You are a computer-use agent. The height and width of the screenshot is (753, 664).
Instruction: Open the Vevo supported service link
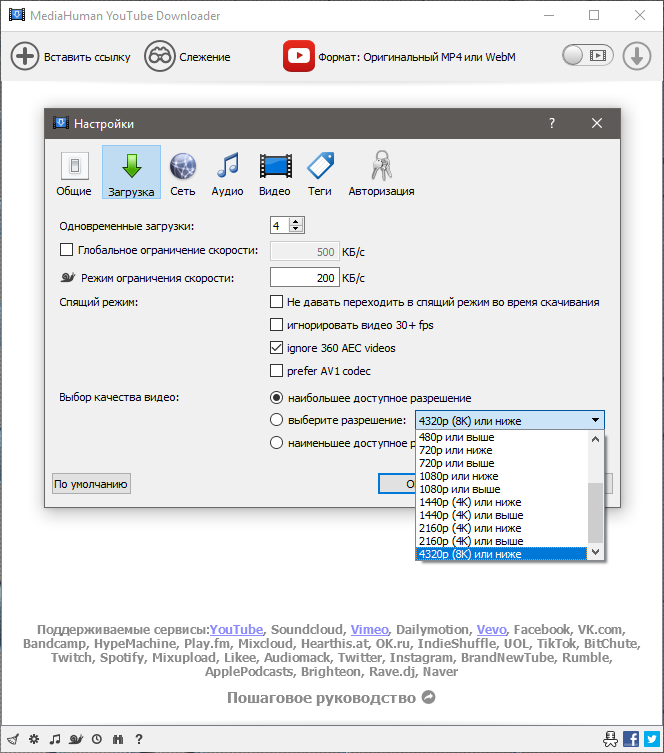coord(491,629)
